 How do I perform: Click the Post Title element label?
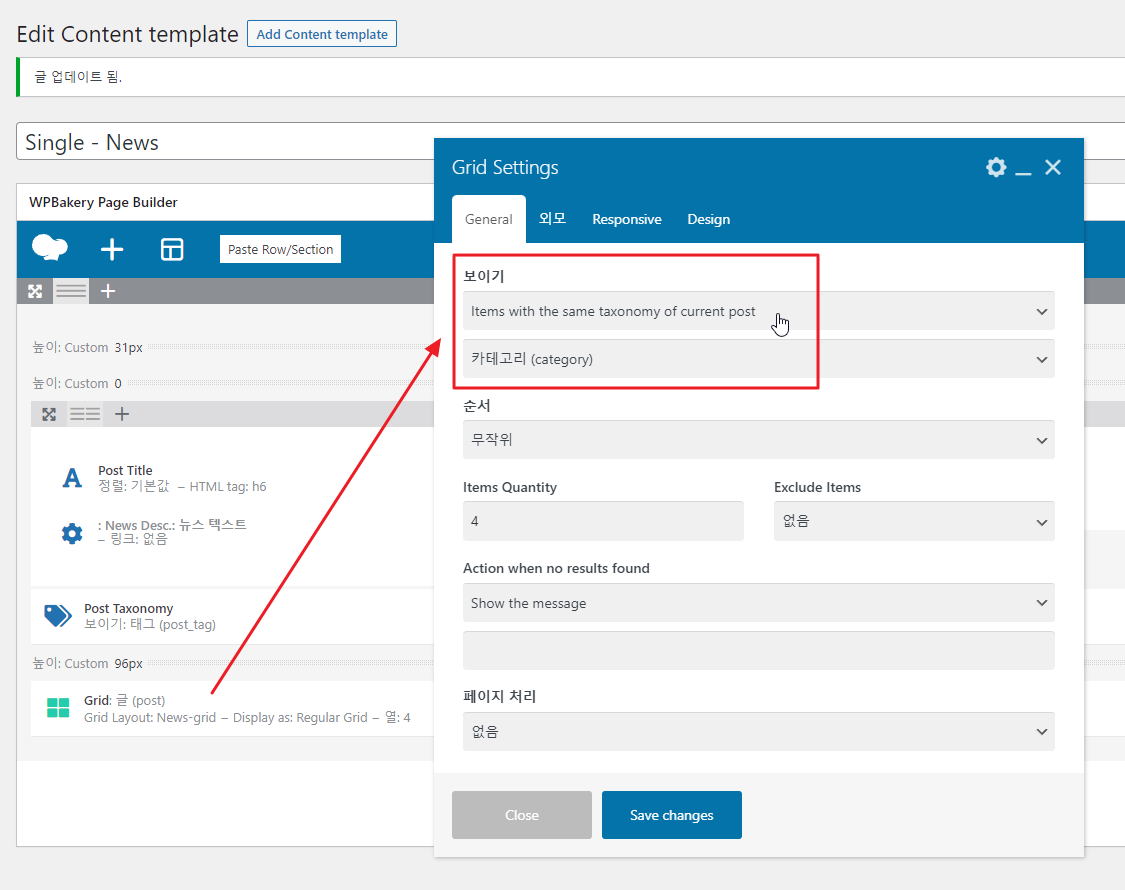pos(125,470)
